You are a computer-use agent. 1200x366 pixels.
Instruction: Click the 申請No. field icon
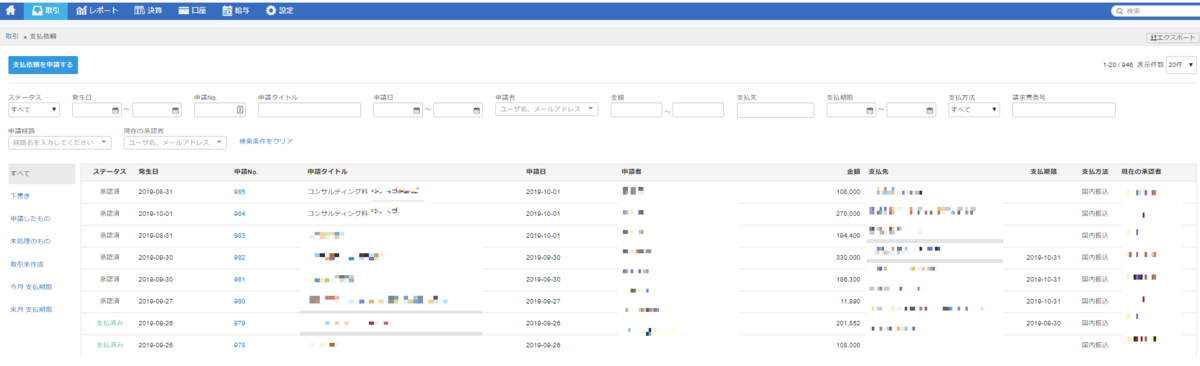pyautogui.click(x=240, y=110)
